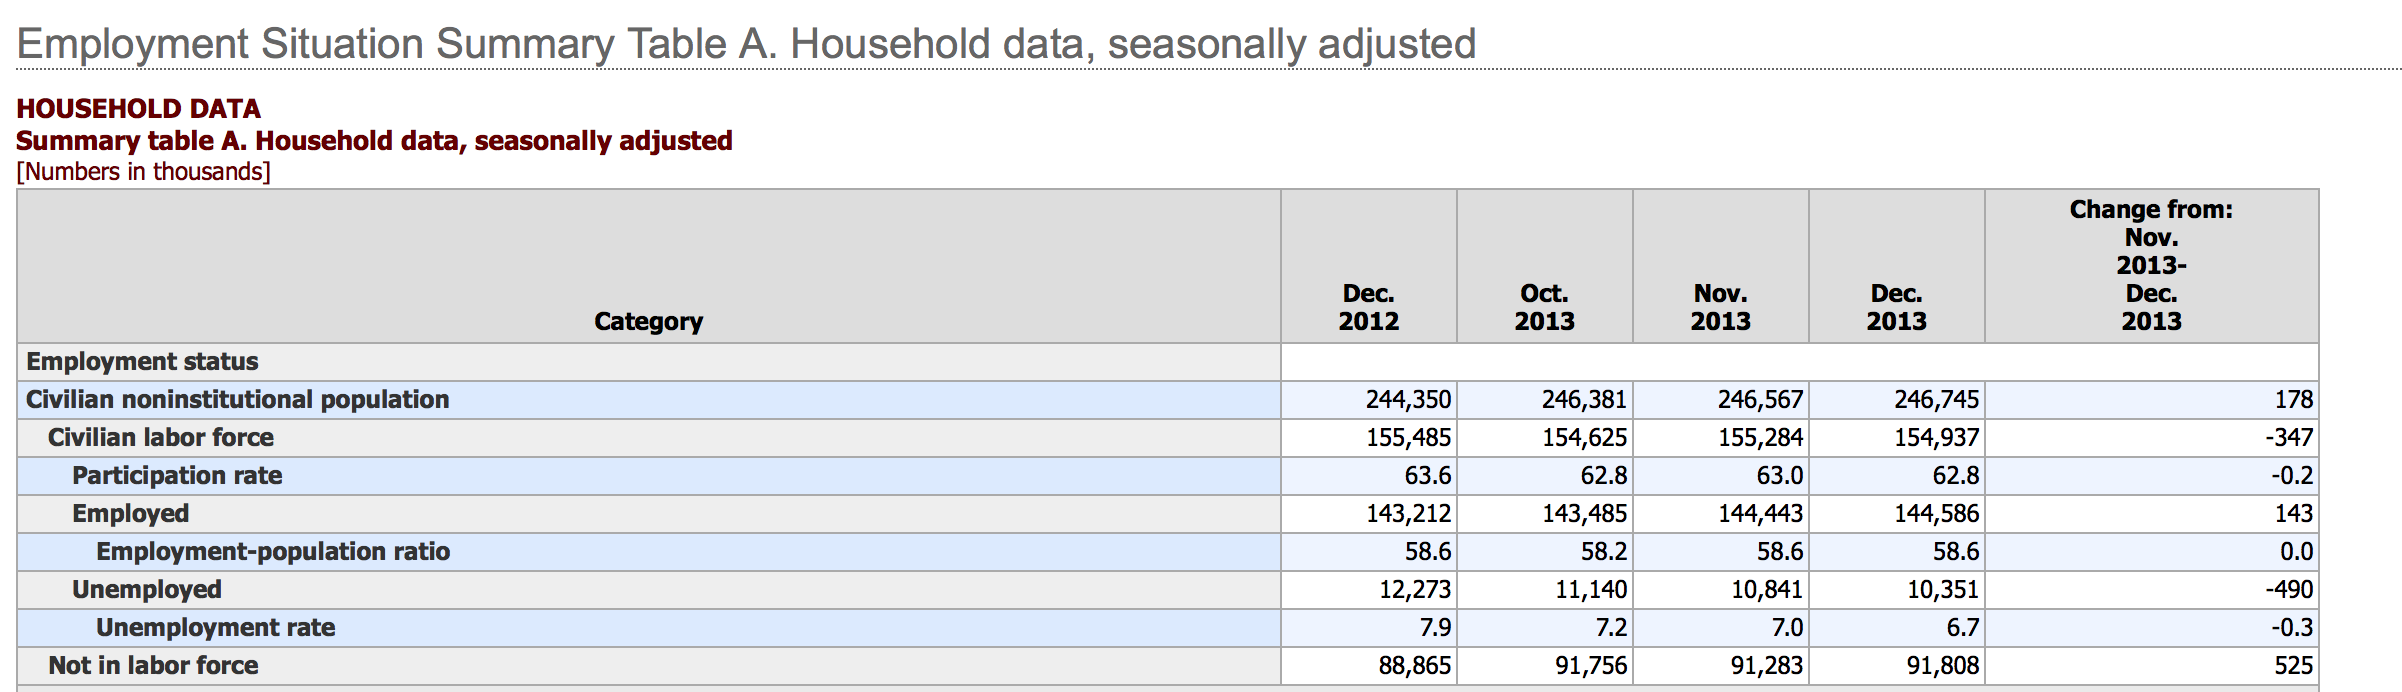Click the Oct. 2013 column header
2402x692 pixels.
pyautogui.click(x=1544, y=307)
